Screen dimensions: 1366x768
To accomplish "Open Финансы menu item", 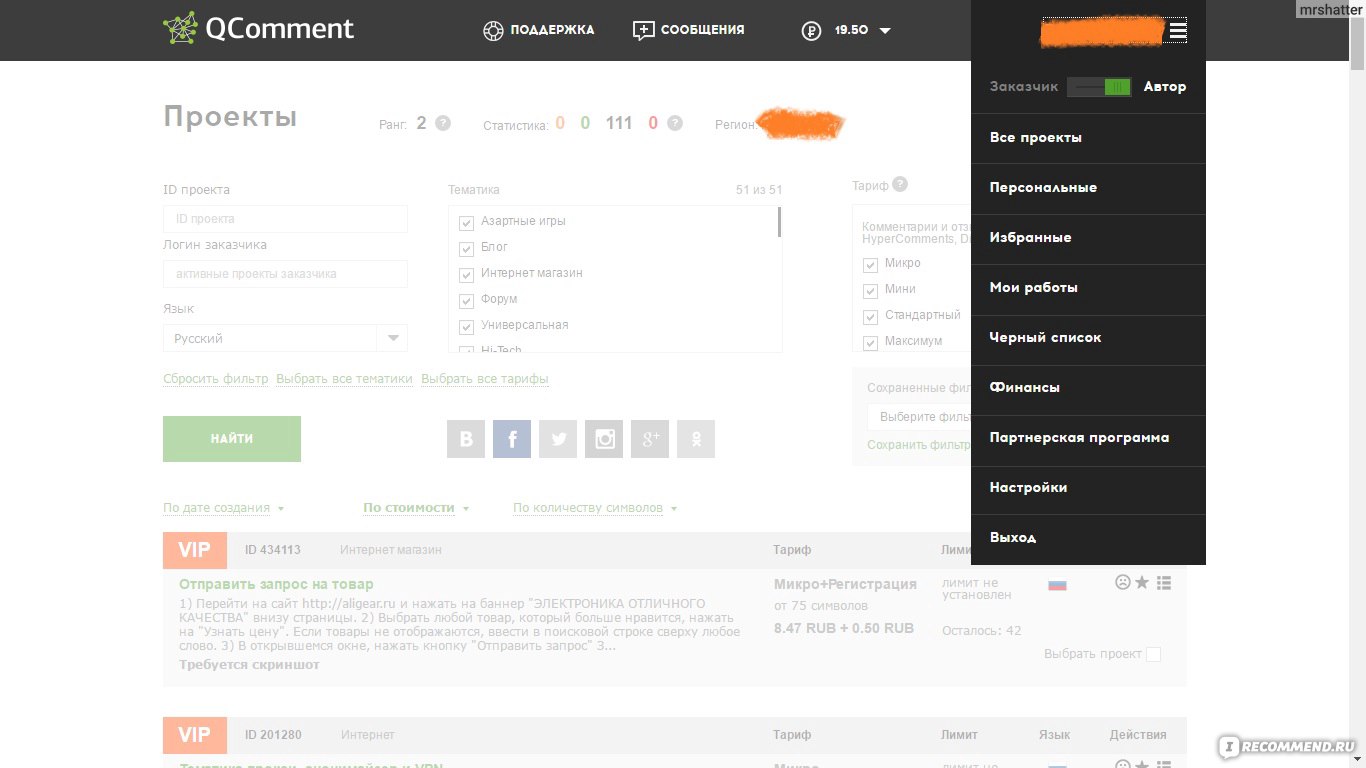I will 1088,388.
